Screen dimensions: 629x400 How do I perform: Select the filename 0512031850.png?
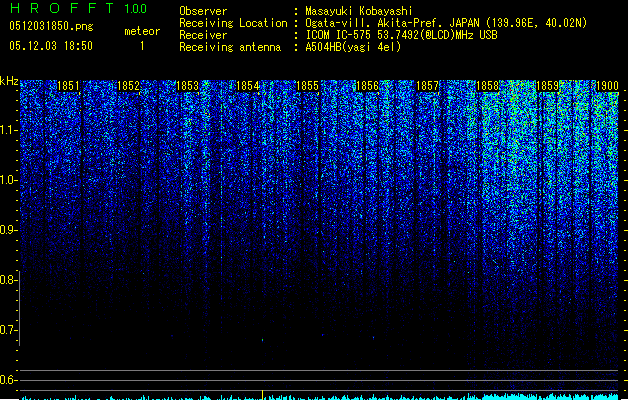click(51, 26)
